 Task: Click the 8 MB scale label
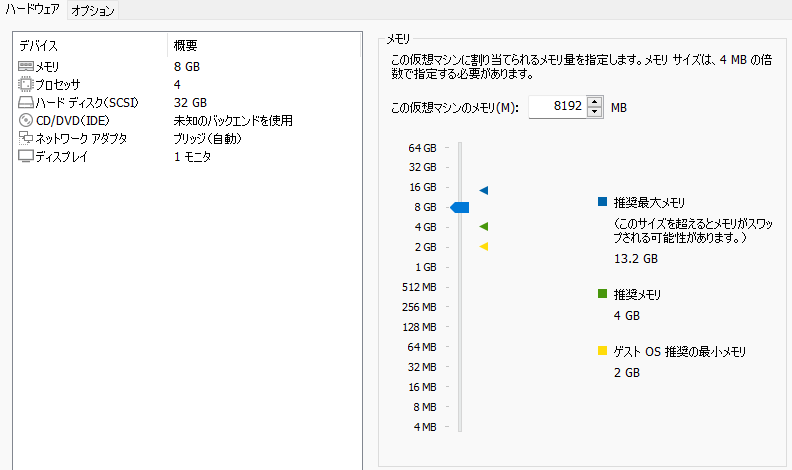coord(425,407)
